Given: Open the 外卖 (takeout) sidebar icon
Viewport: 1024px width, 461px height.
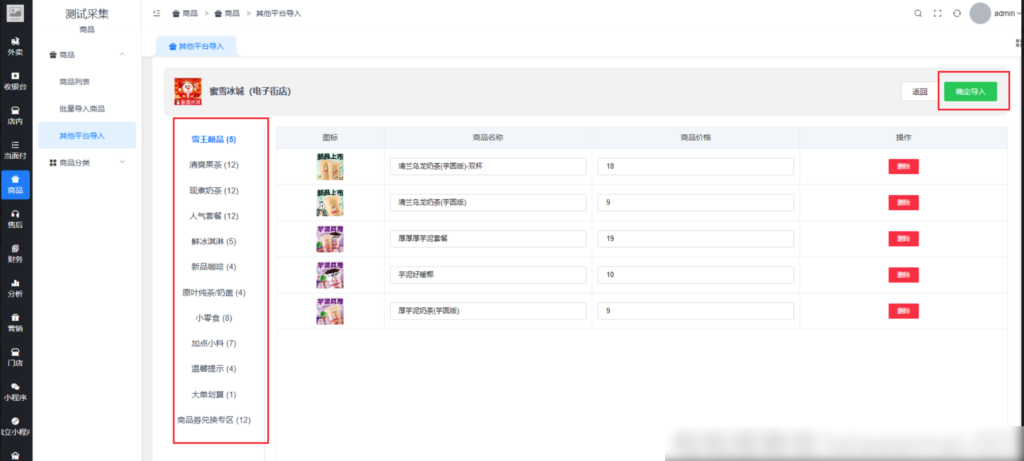Looking at the screenshot, I should (15, 46).
